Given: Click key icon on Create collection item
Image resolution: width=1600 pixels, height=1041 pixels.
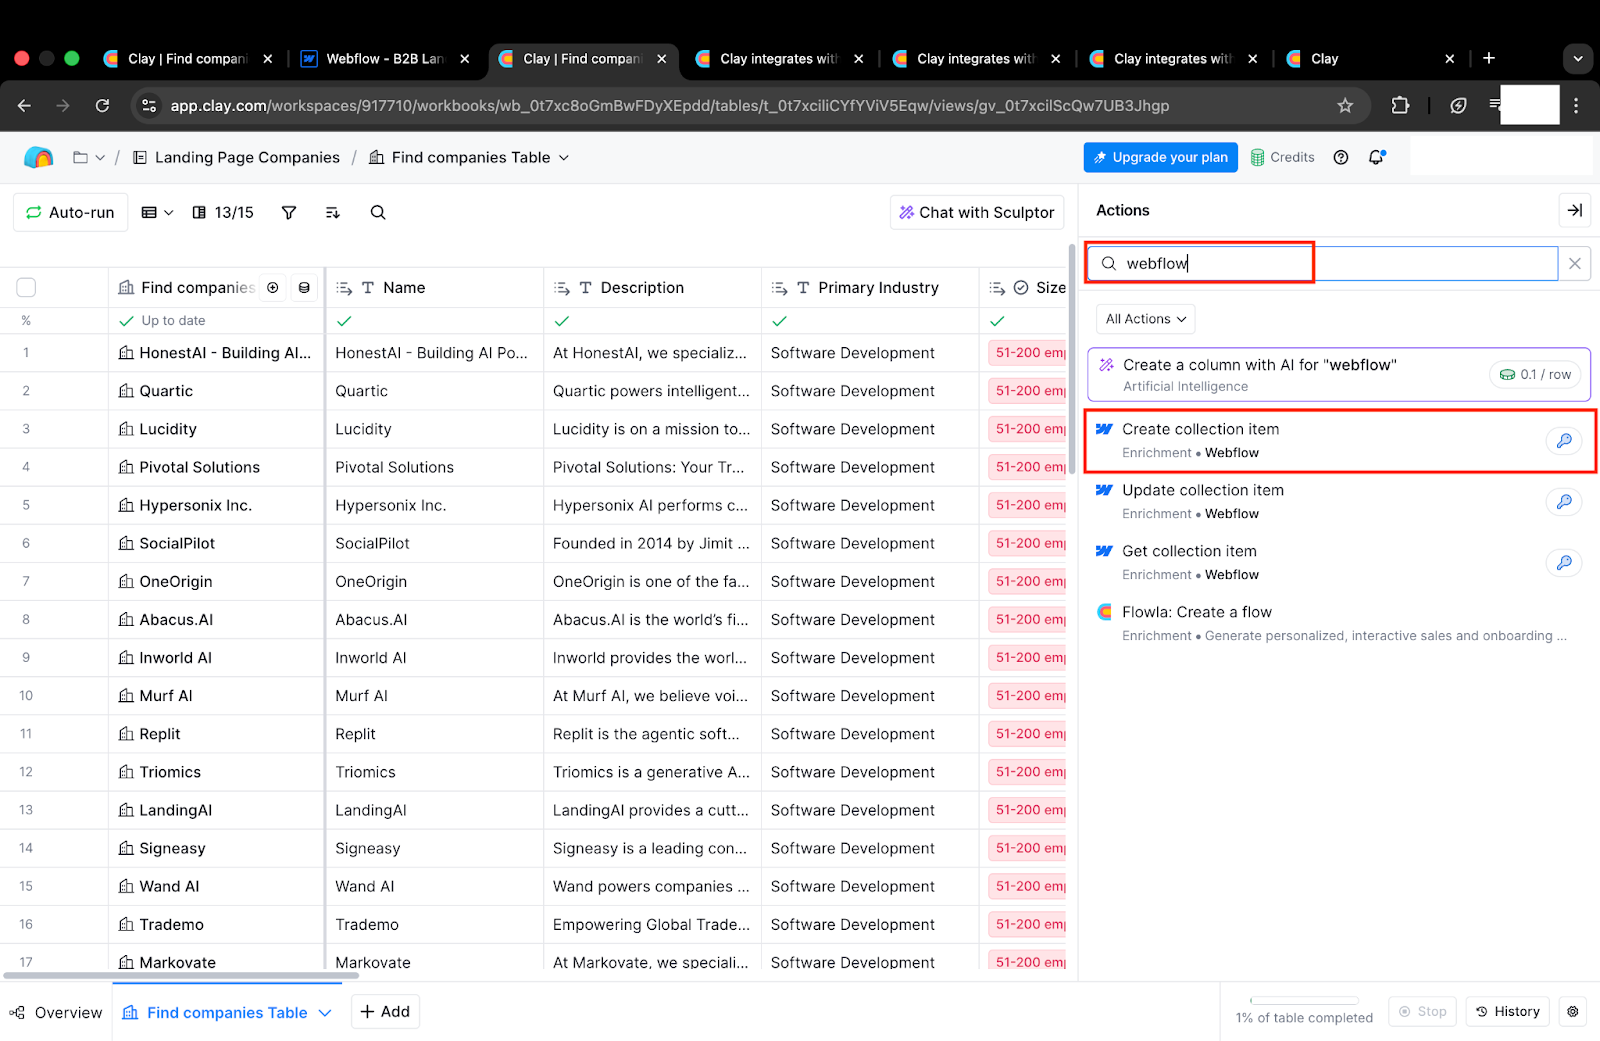Looking at the screenshot, I should coord(1564,441).
